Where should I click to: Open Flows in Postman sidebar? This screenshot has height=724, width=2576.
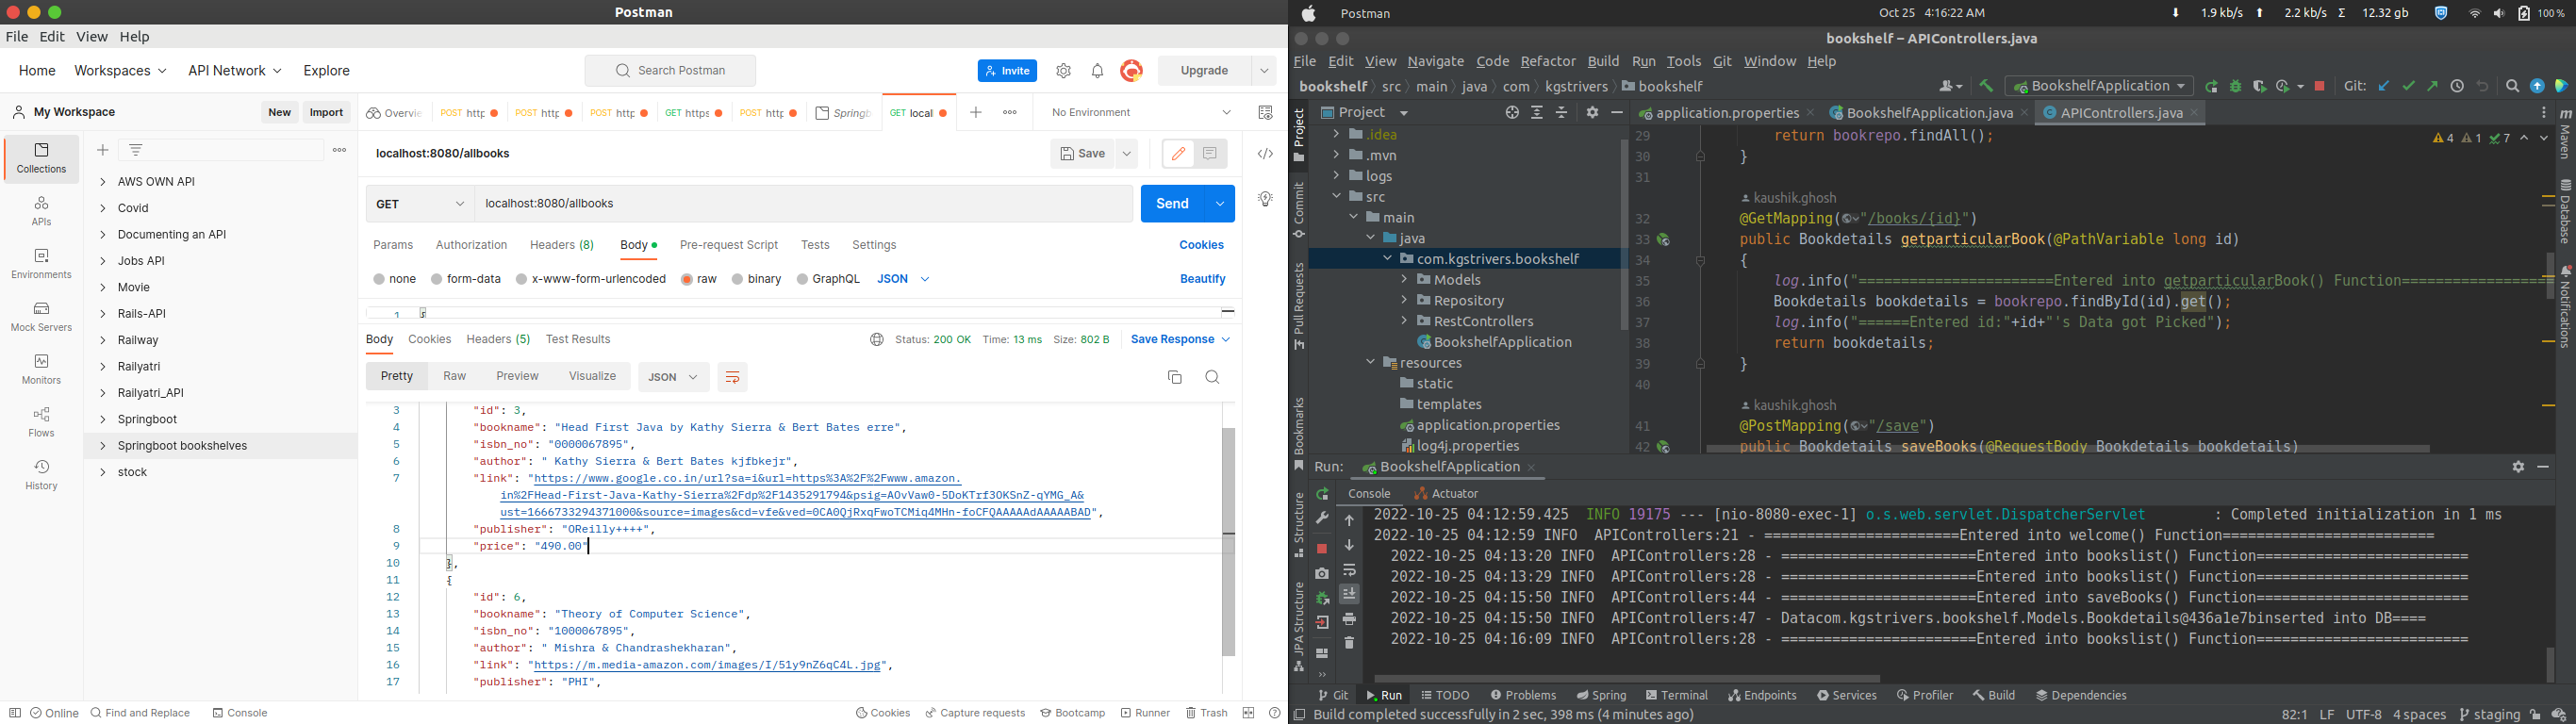41,423
